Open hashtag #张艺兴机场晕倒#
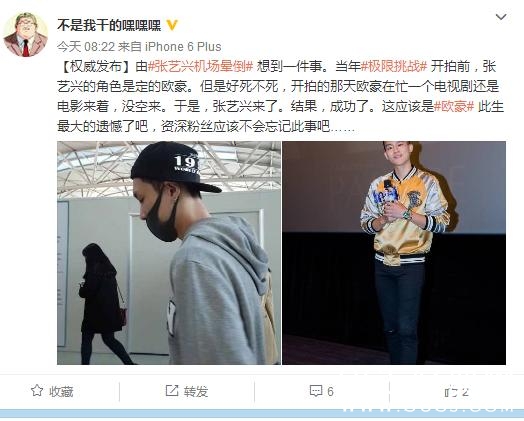The image size is (524, 421). [200, 66]
